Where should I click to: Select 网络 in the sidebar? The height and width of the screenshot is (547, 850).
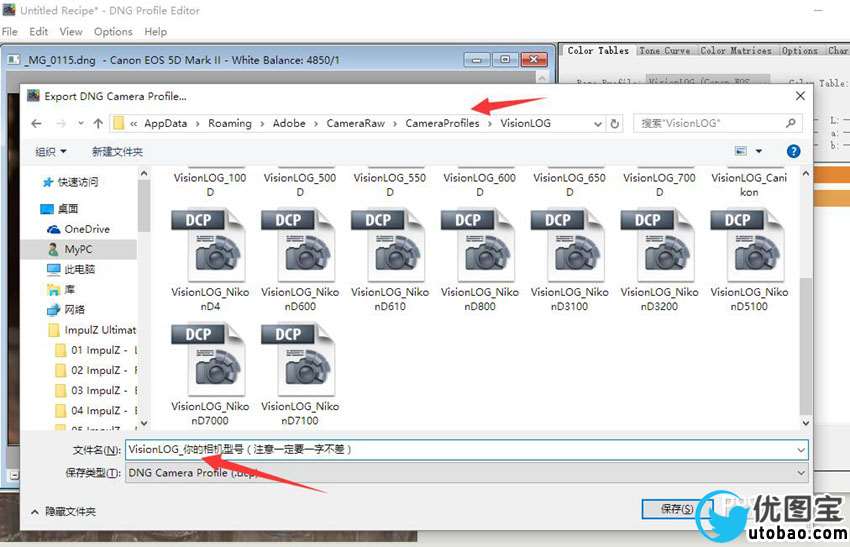66,310
